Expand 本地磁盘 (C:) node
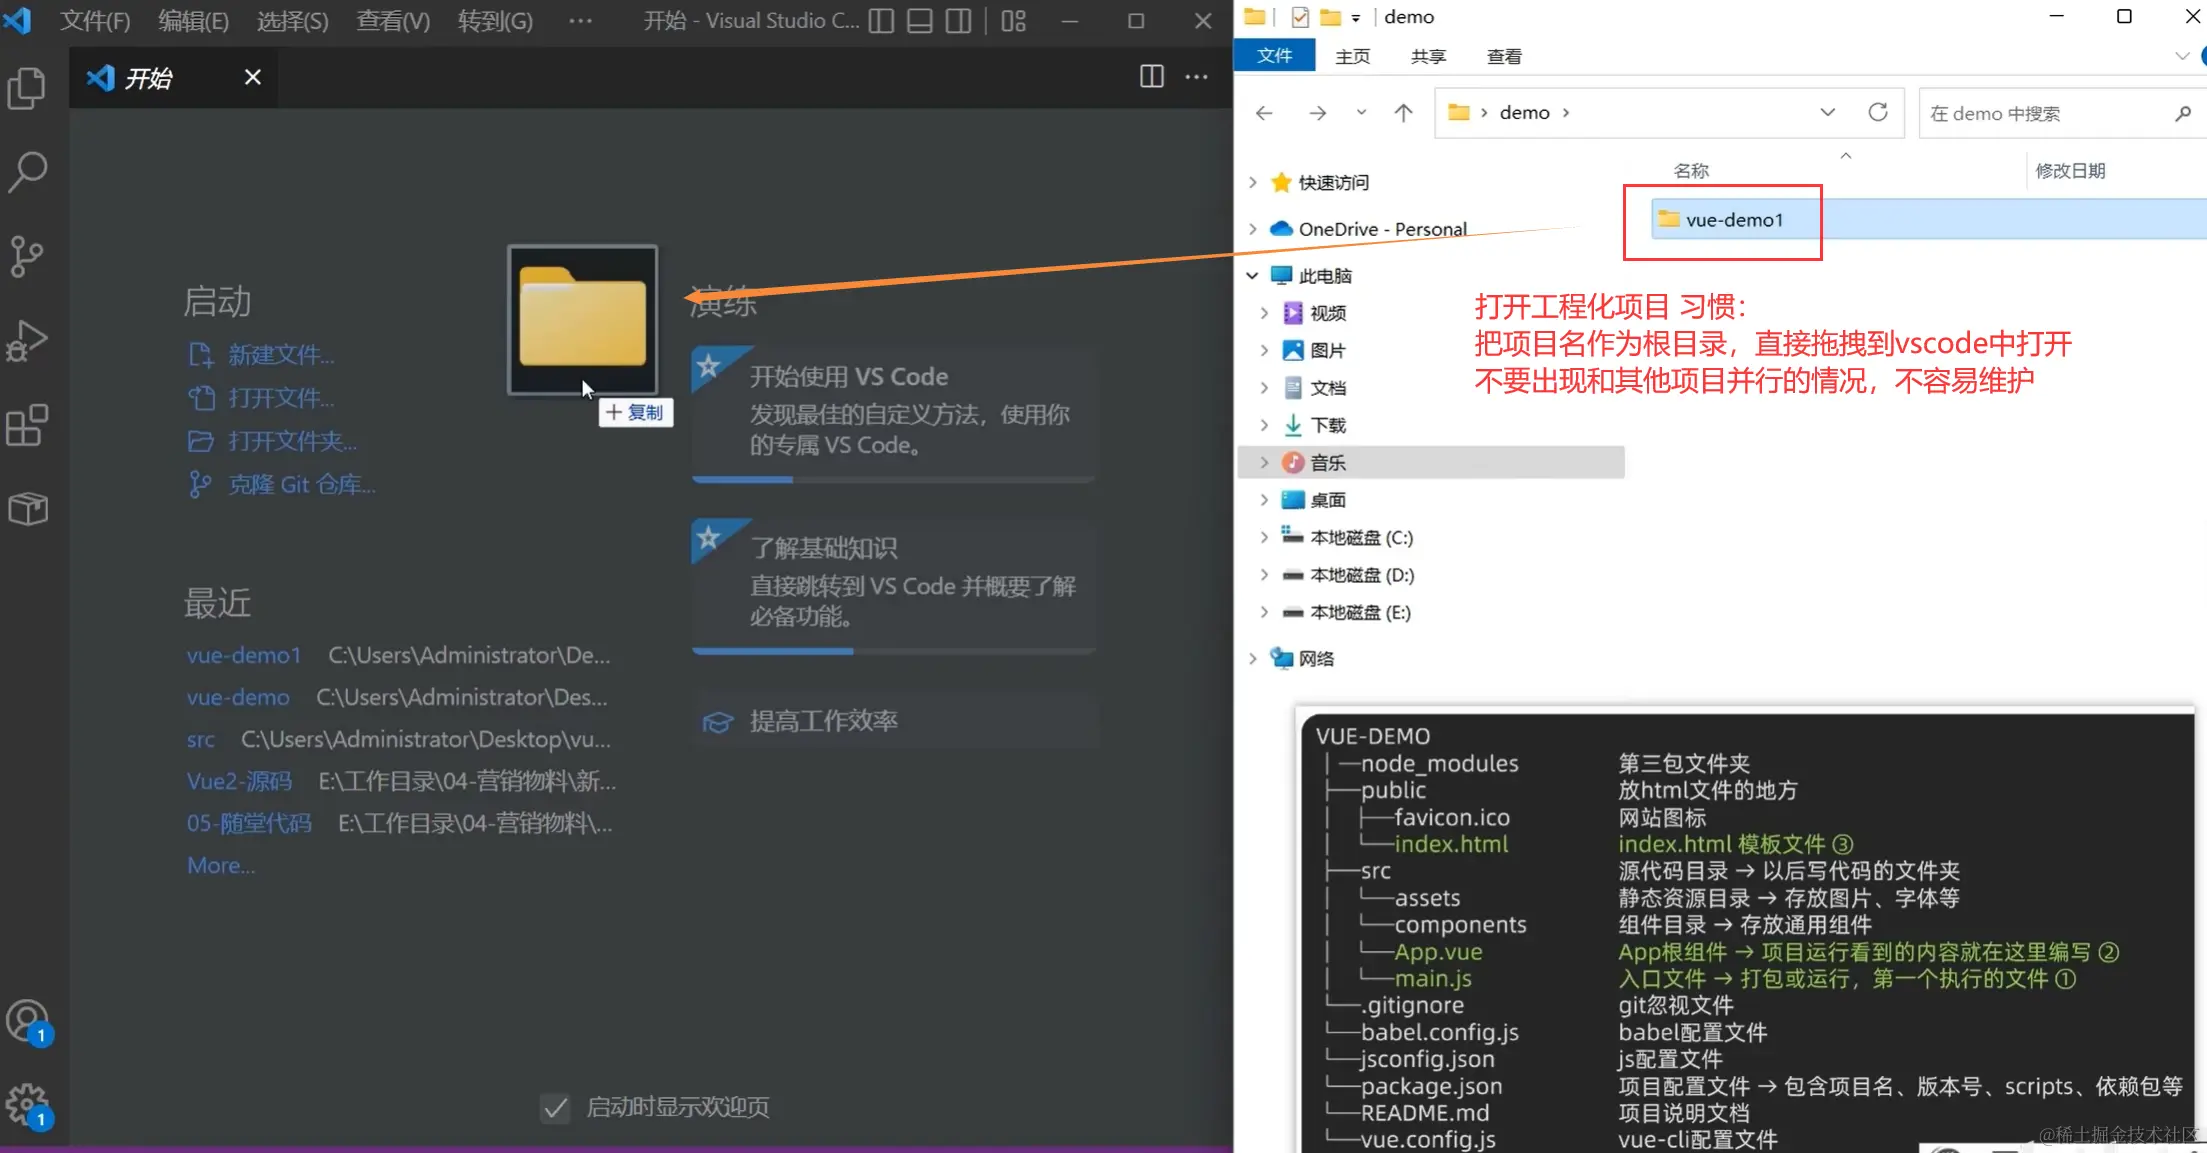 point(1264,537)
